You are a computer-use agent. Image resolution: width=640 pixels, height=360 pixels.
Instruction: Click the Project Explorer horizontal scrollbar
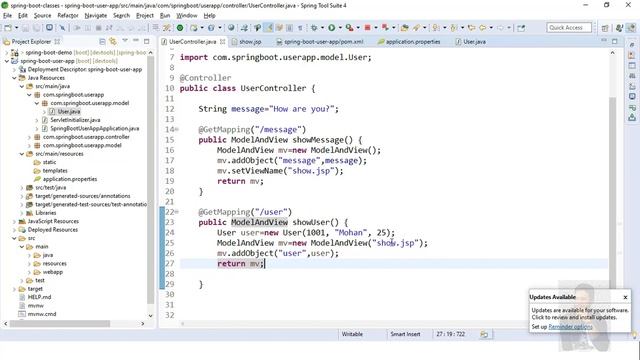[60, 324]
